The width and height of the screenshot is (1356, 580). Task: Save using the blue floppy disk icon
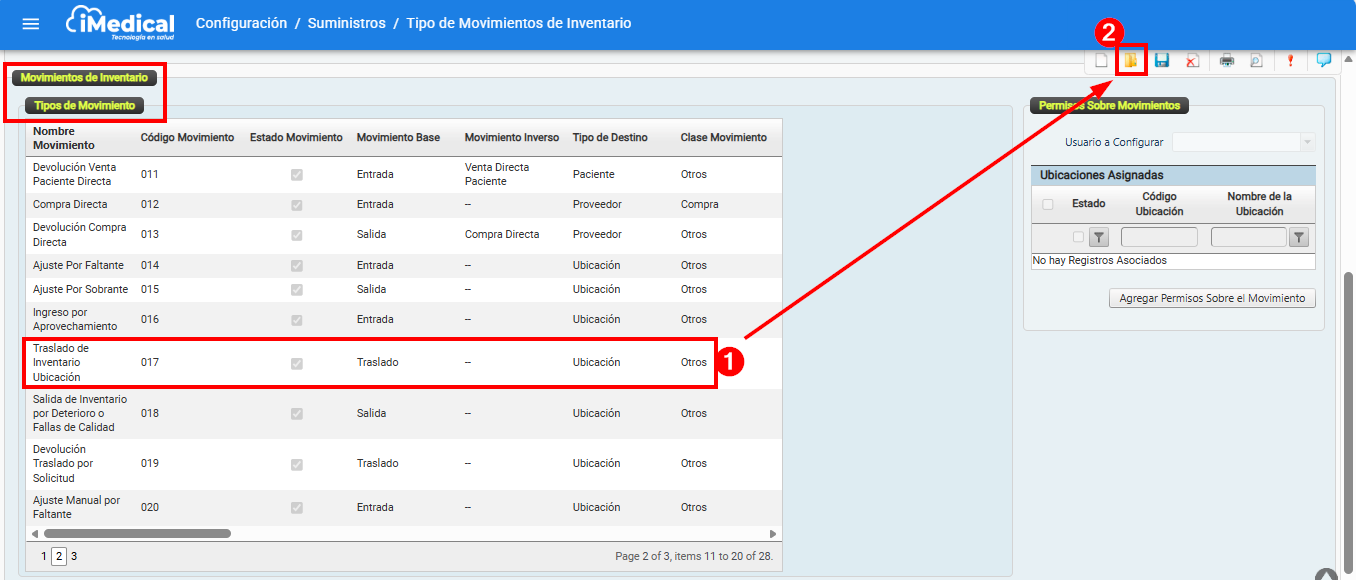(x=1162, y=61)
